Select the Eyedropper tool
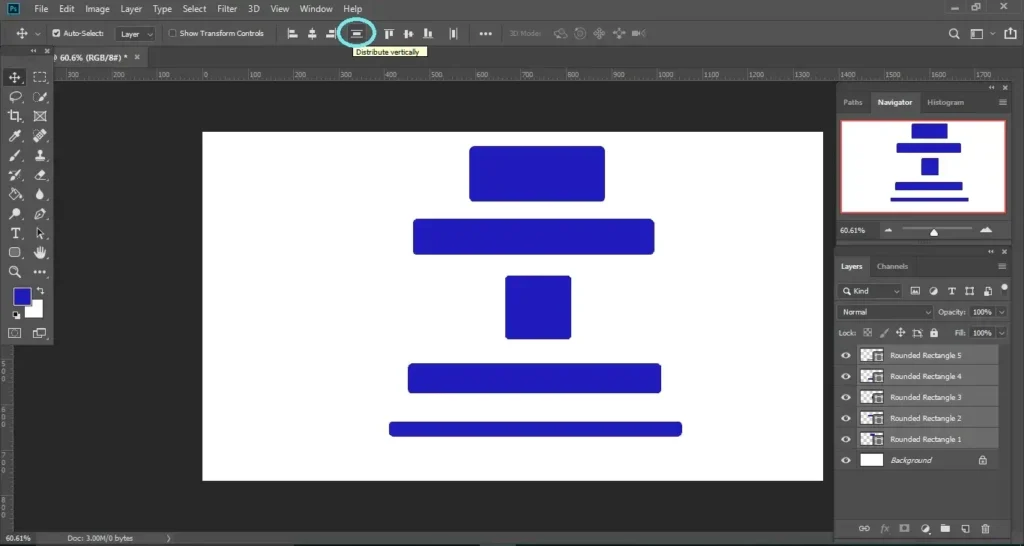This screenshot has height=546, width=1024. coord(14,136)
